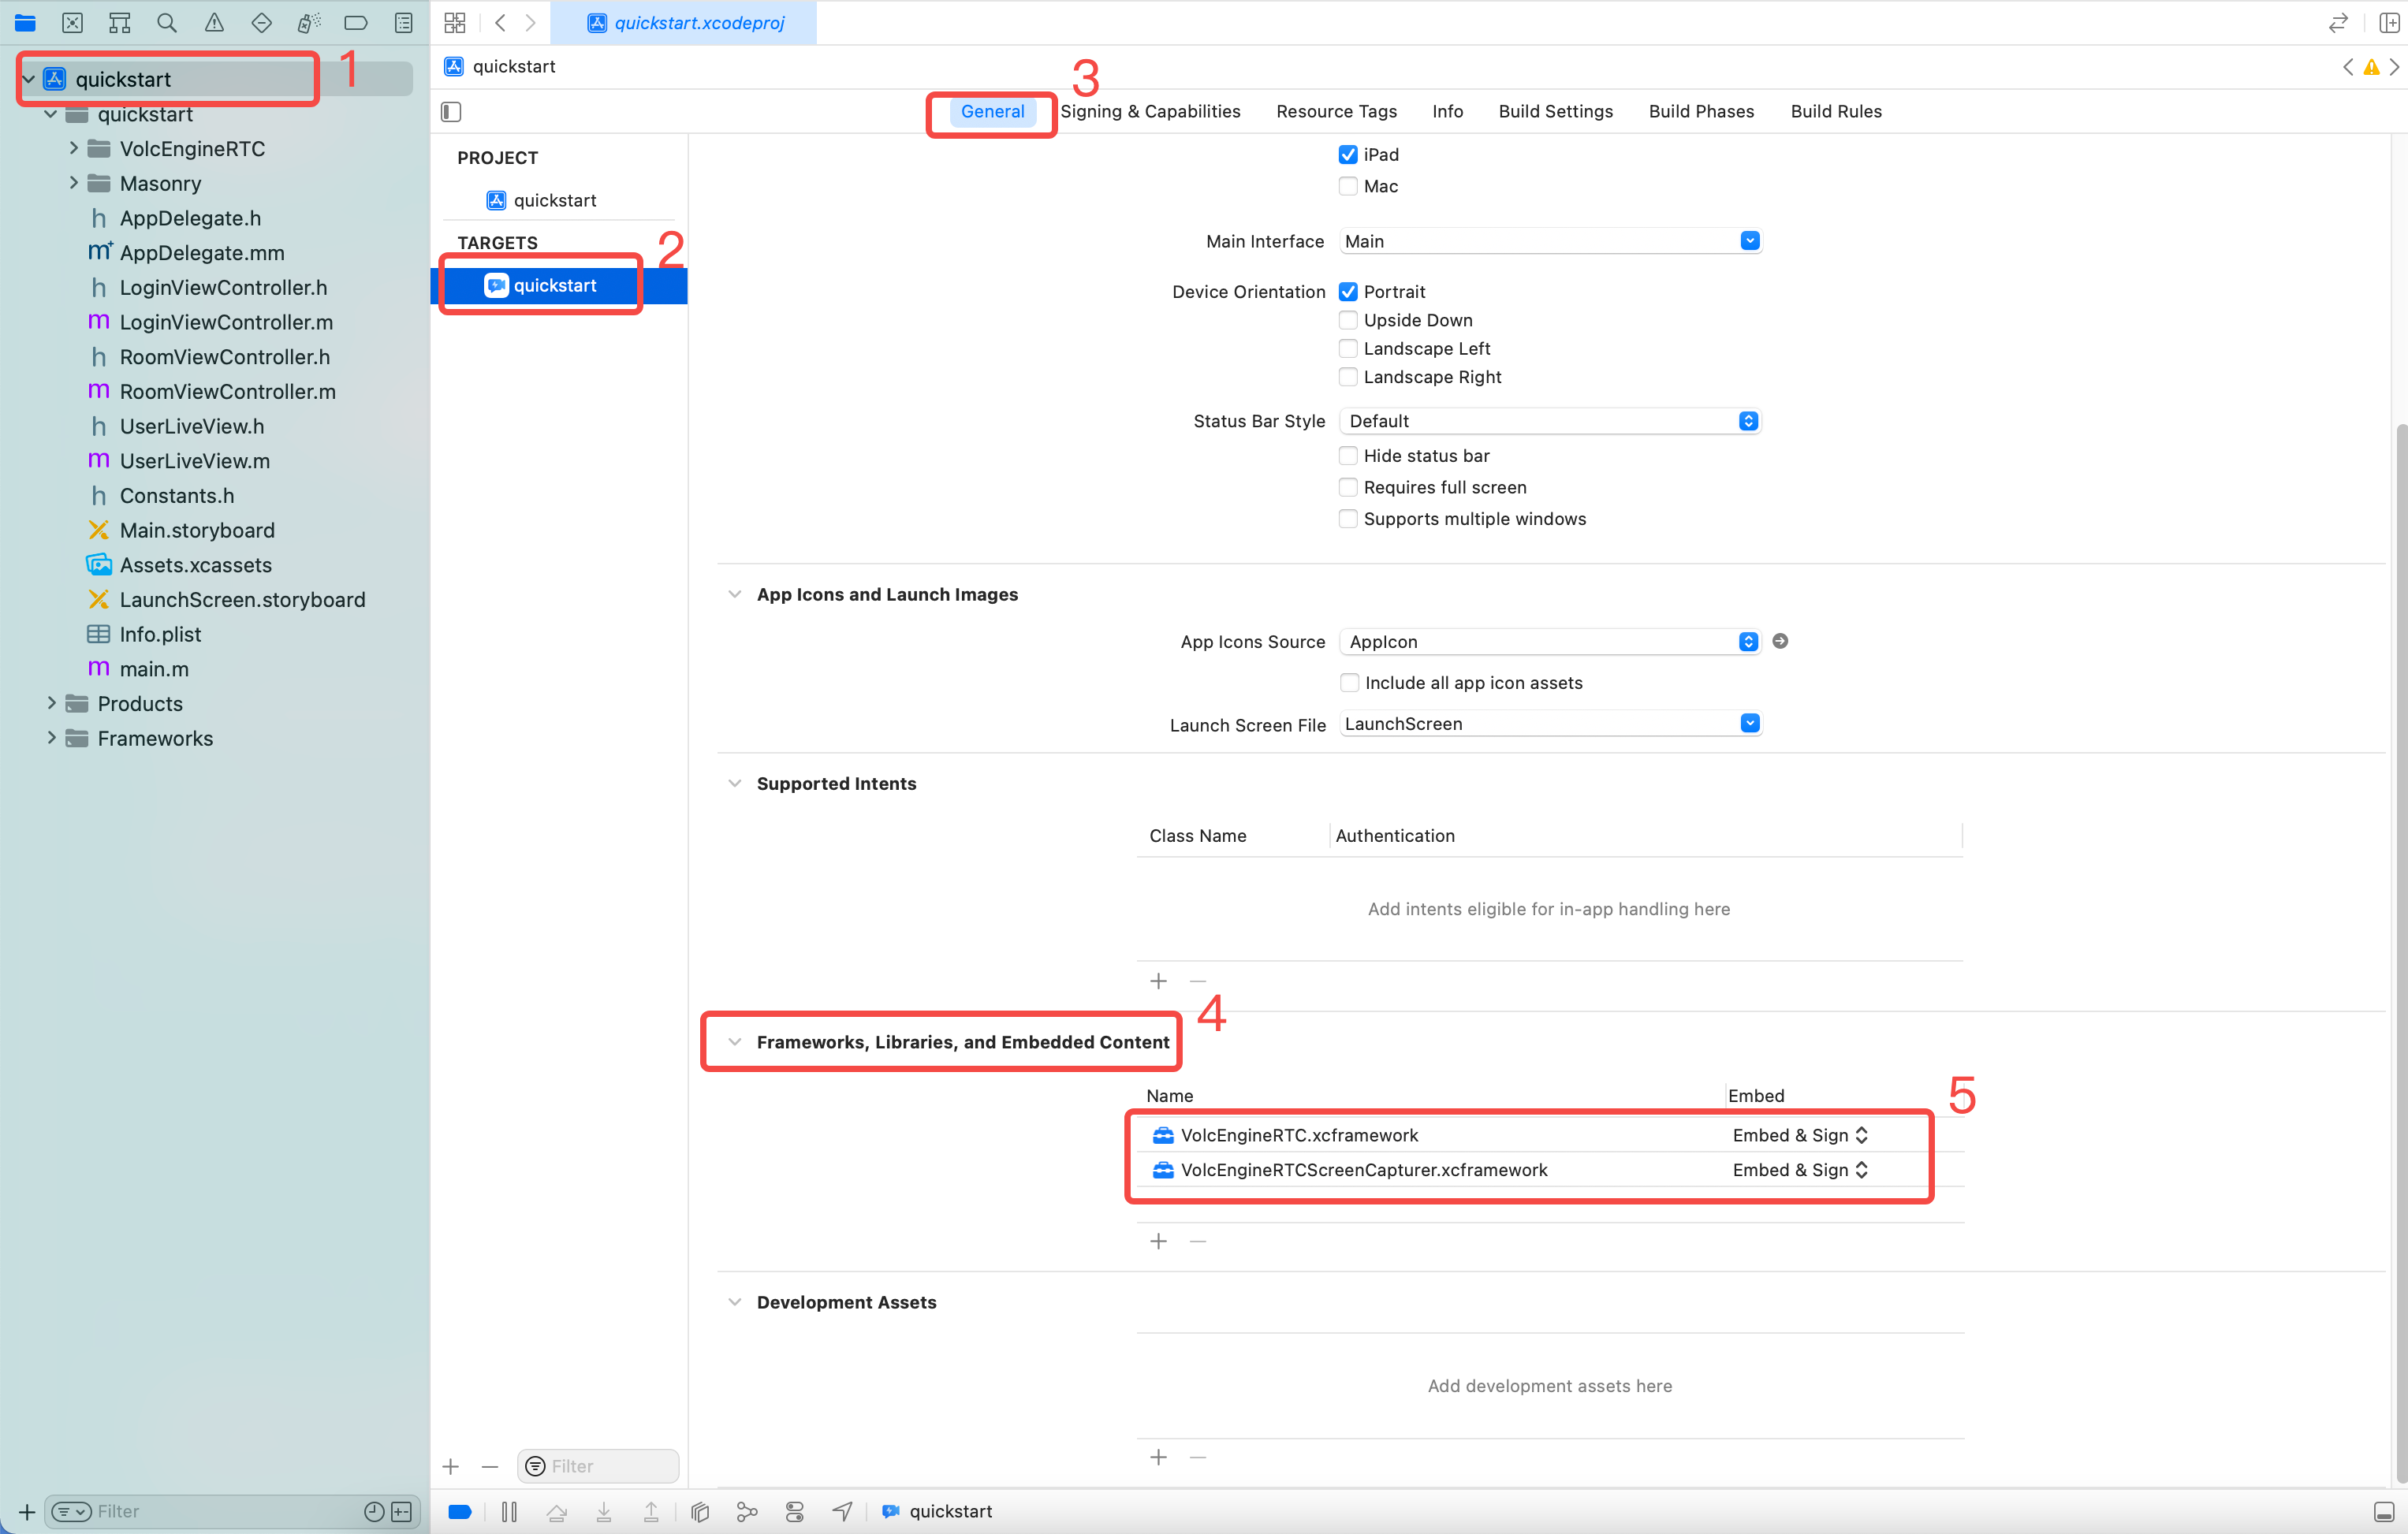Image resolution: width=2408 pixels, height=1534 pixels.
Task: Click the related items grid icon
Action: [455, 22]
